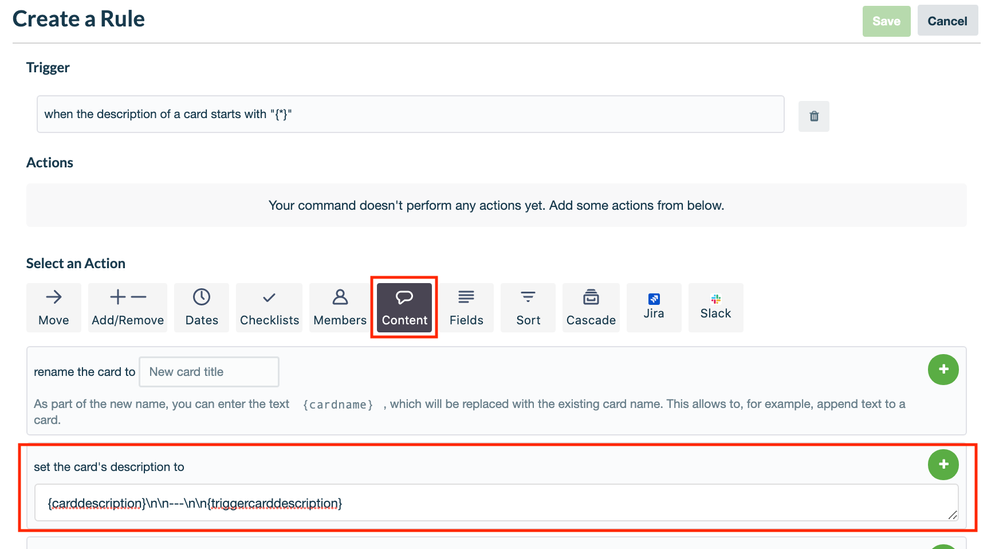The width and height of the screenshot is (999, 549).
Task: Open the Dates action category
Action: (201, 308)
